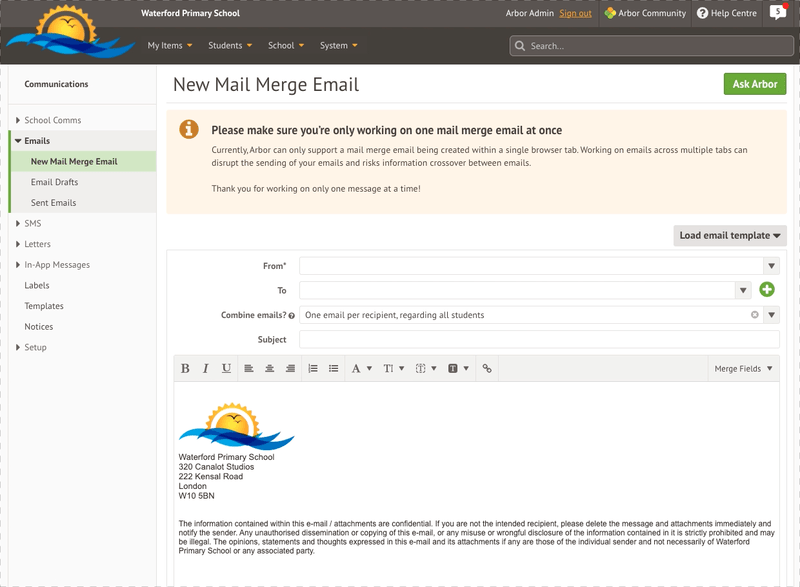Expand the School Comms section

[x=52, y=120]
